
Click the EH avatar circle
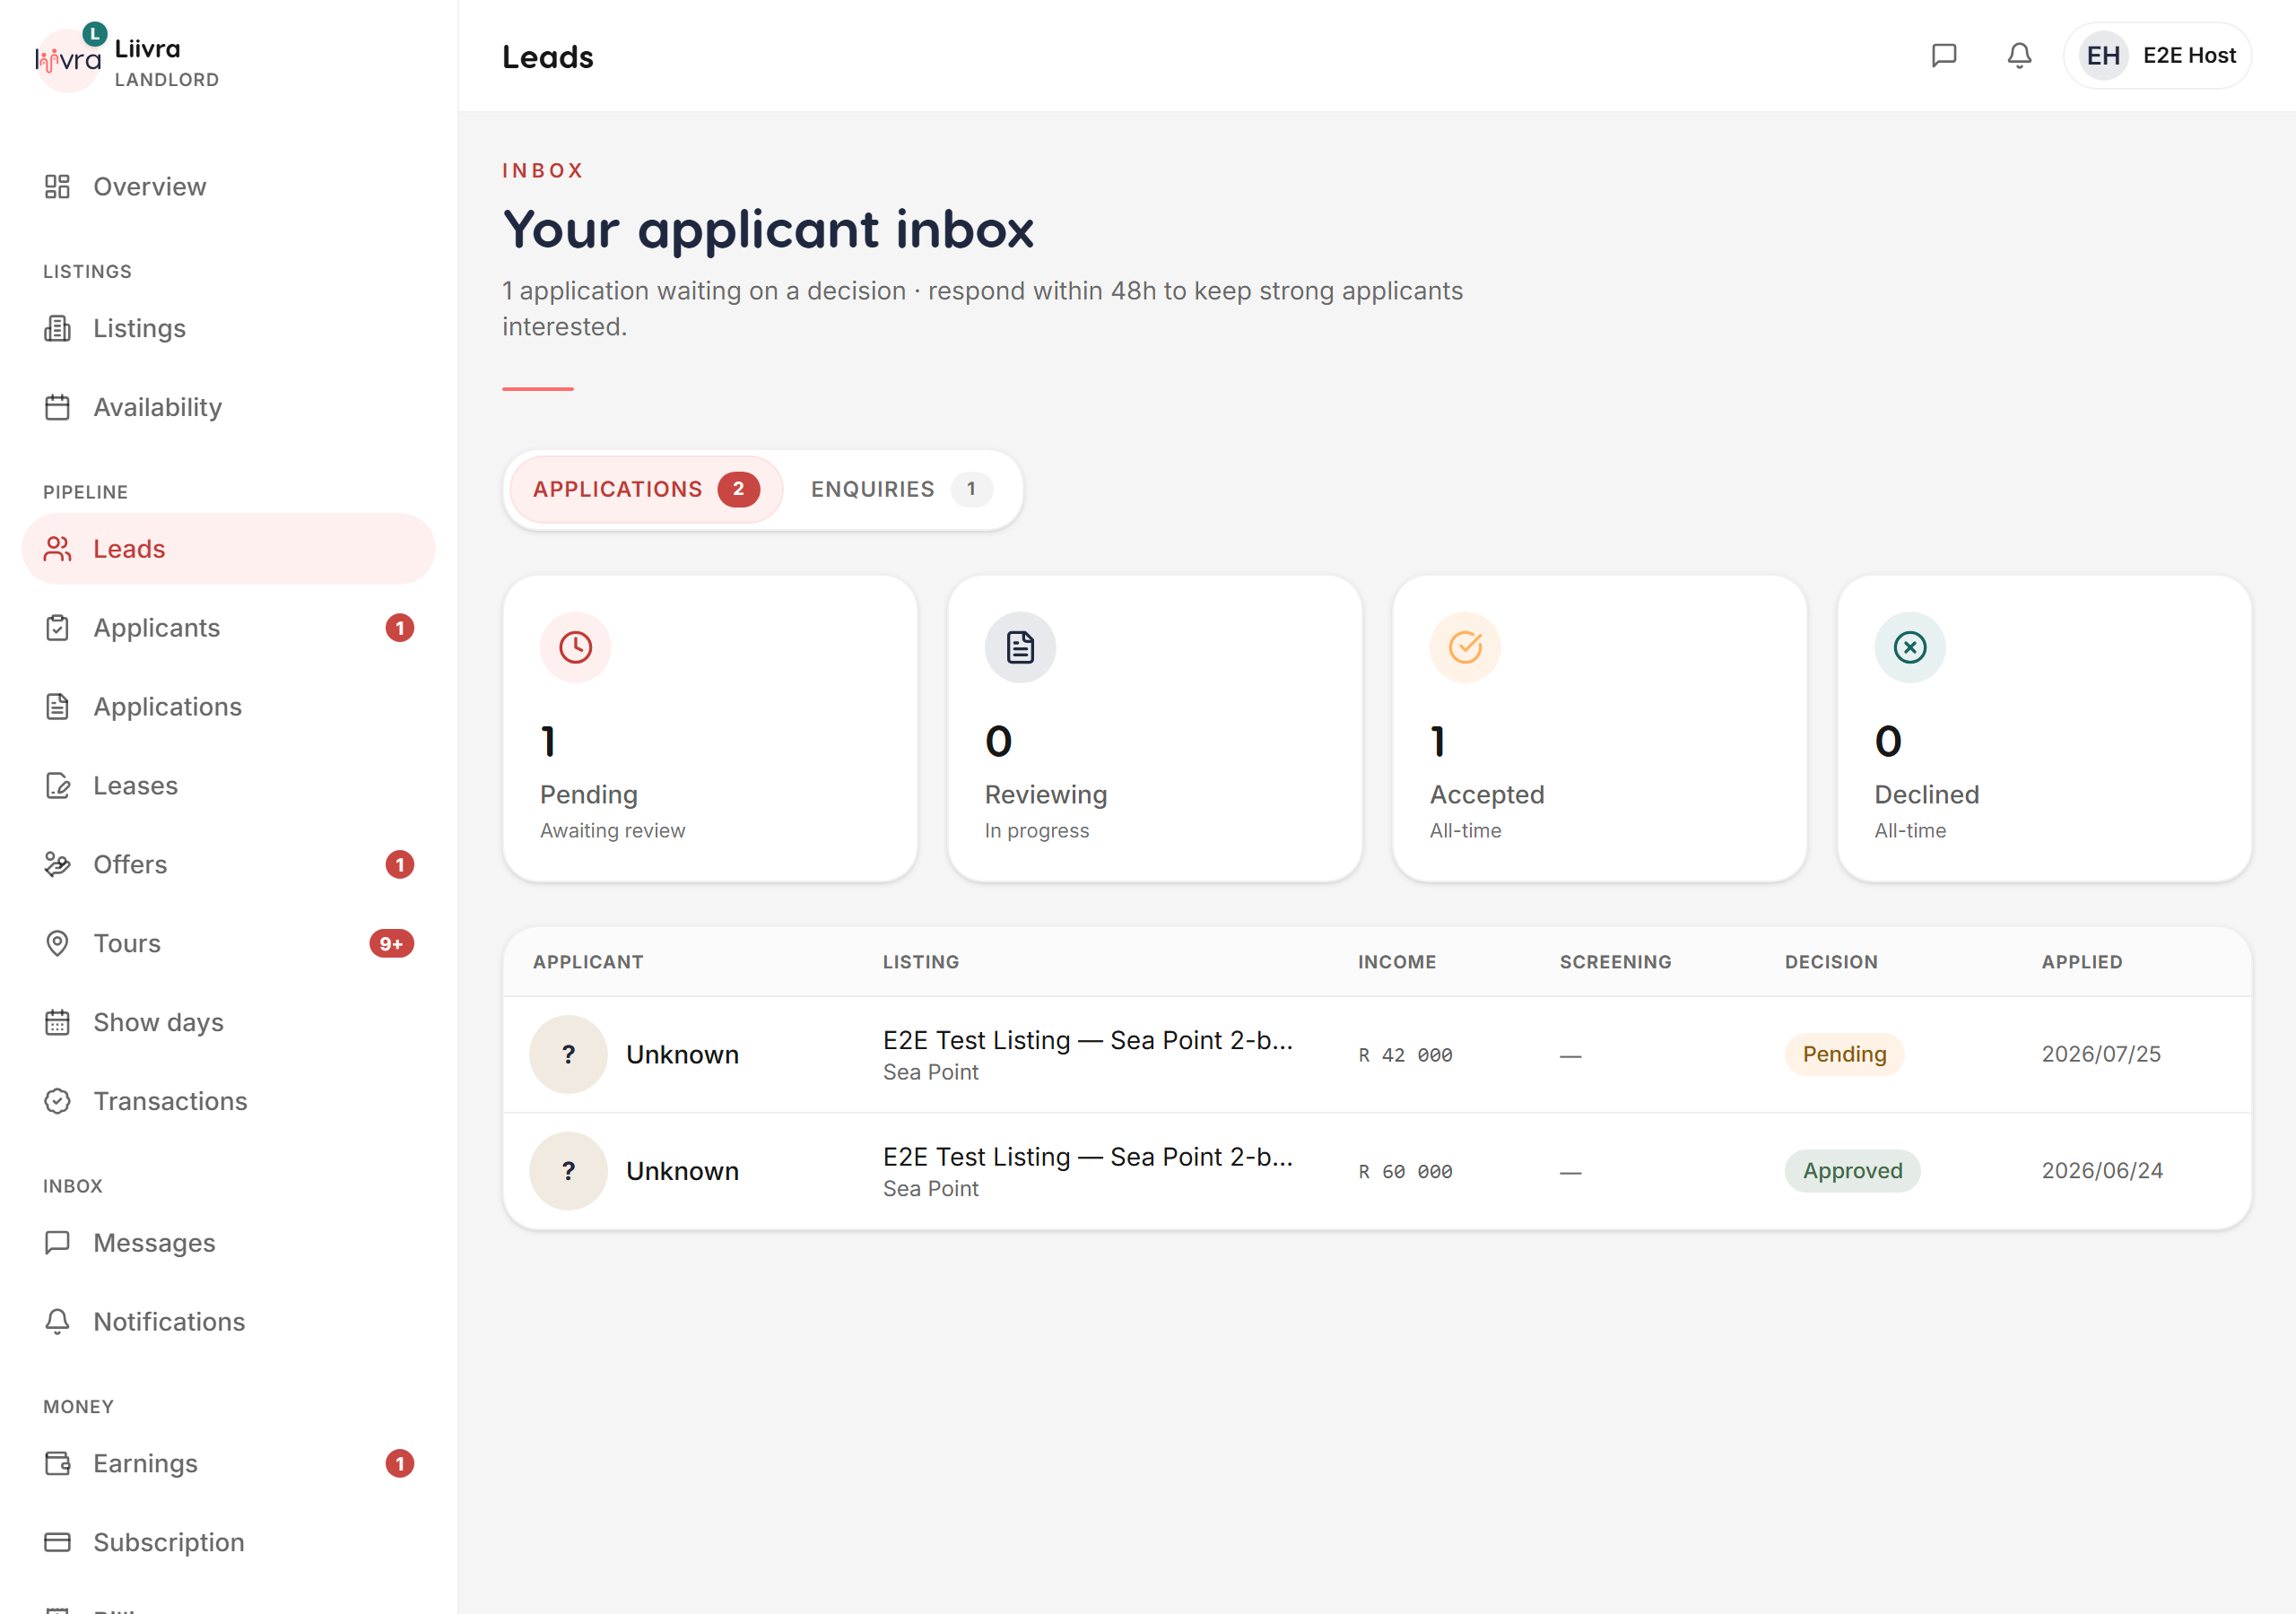2103,55
